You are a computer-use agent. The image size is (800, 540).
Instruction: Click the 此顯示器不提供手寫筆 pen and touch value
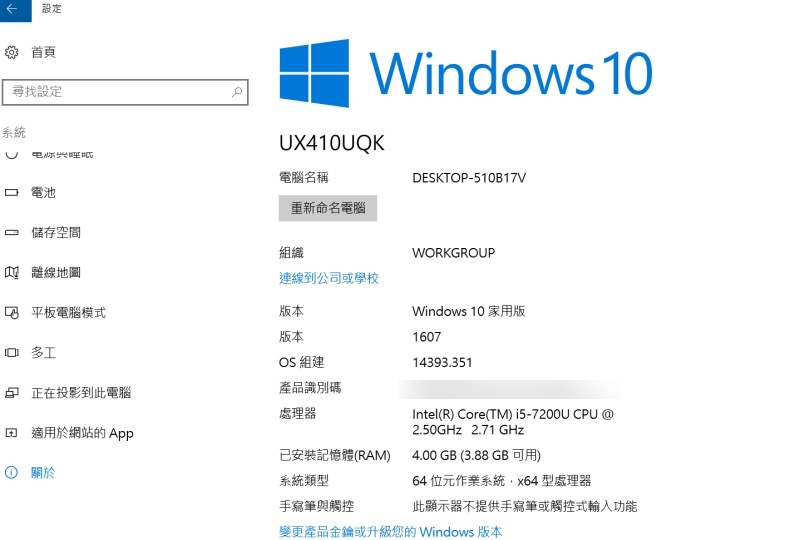pyautogui.click(x=525, y=506)
